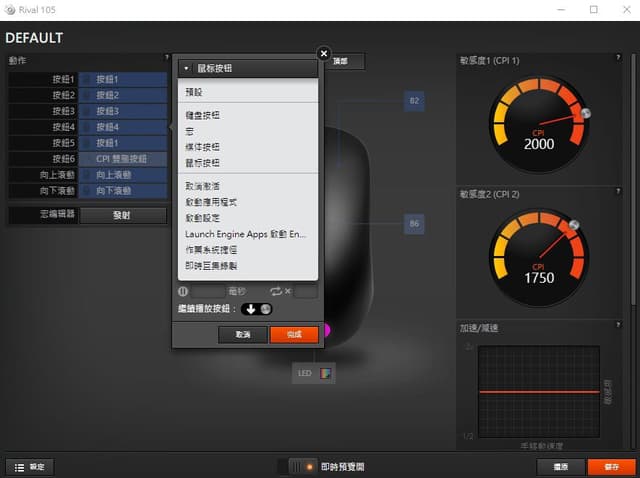Select 媒体按鈕 from the action list
Image resolution: width=640 pixels, height=478 pixels.
click(248, 147)
